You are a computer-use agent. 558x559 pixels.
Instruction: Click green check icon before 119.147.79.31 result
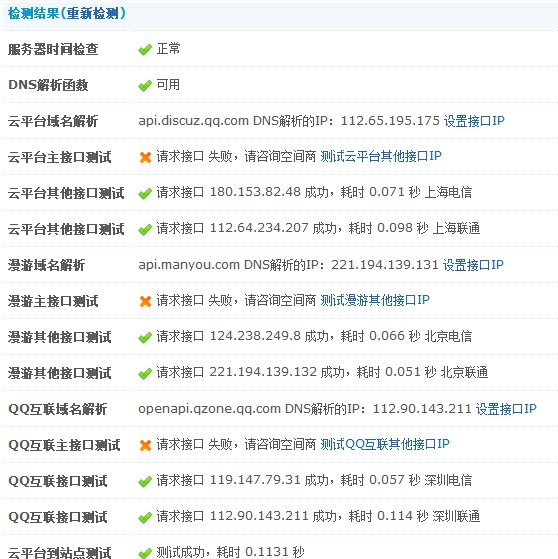tap(145, 481)
